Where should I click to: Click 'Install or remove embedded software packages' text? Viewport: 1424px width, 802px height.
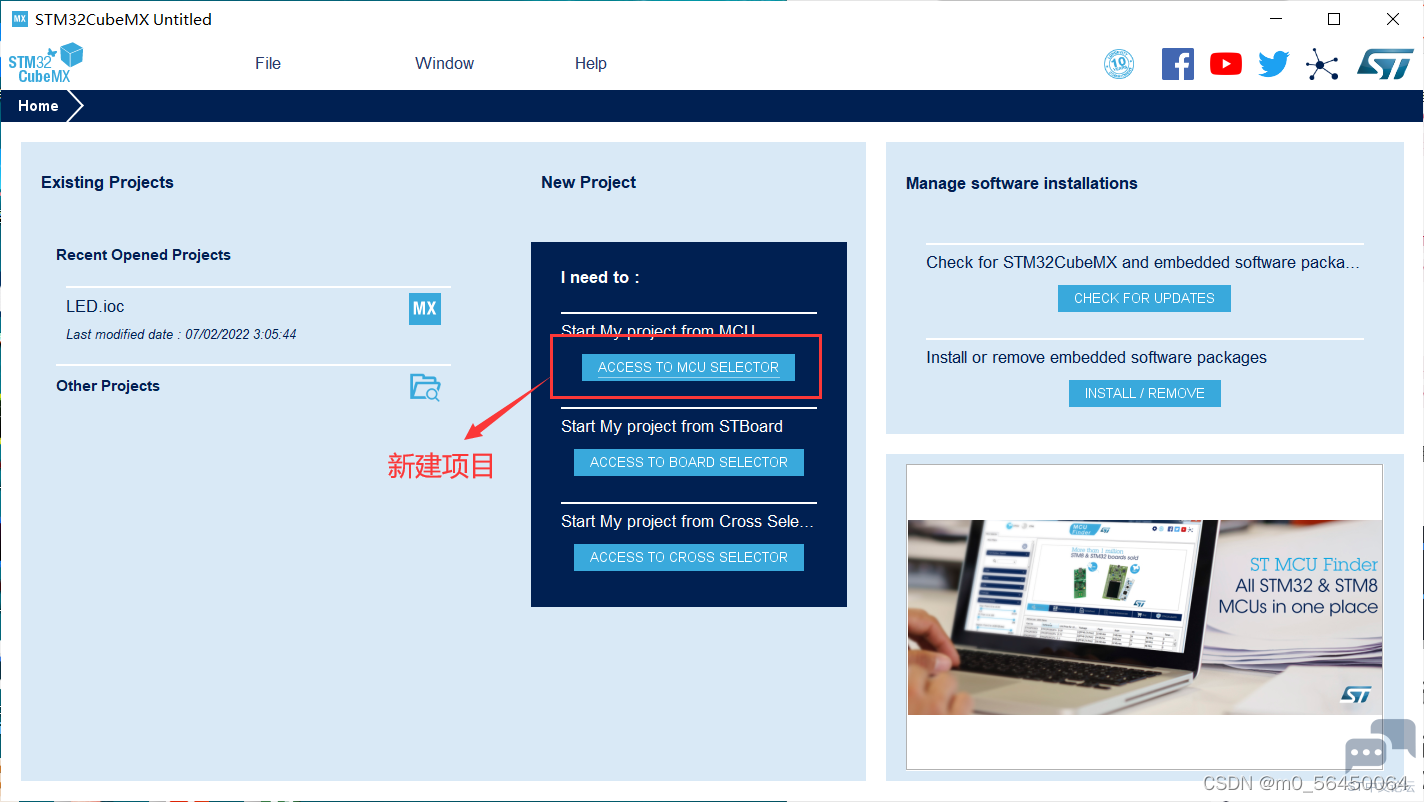coord(1096,357)
